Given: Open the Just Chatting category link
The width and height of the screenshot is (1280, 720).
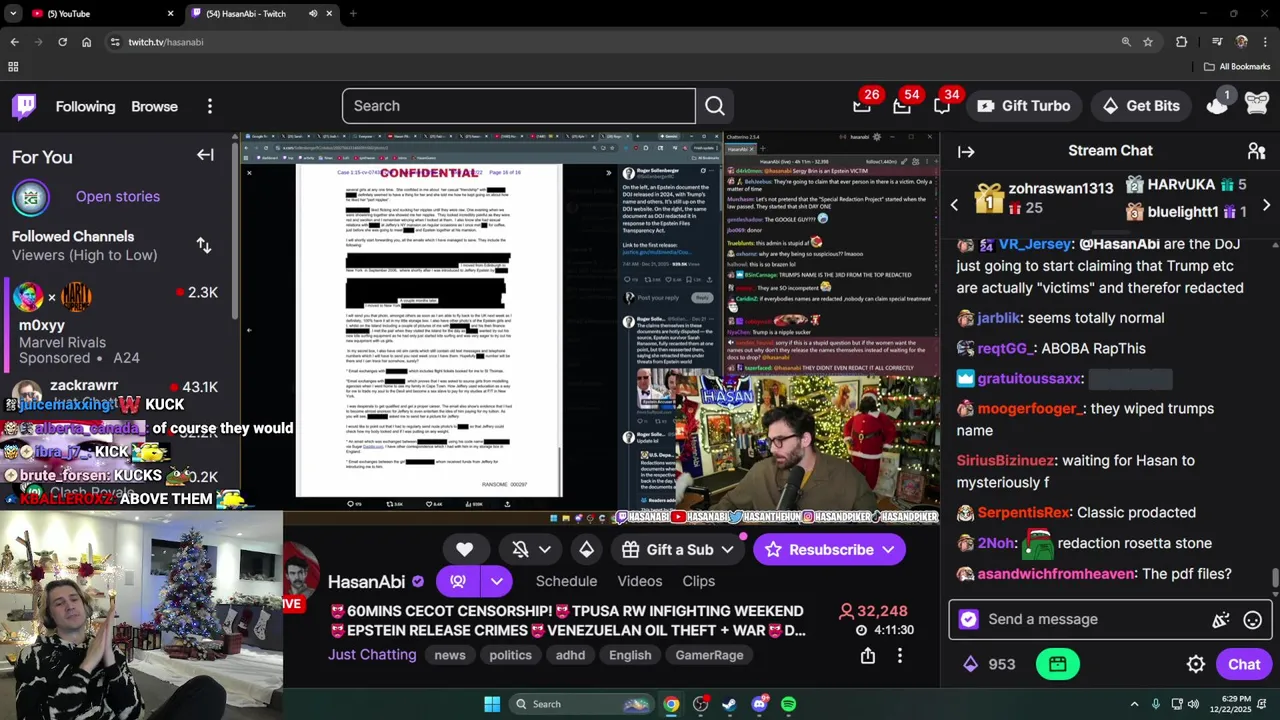Looking at the screenshot, I should (372, 655).
